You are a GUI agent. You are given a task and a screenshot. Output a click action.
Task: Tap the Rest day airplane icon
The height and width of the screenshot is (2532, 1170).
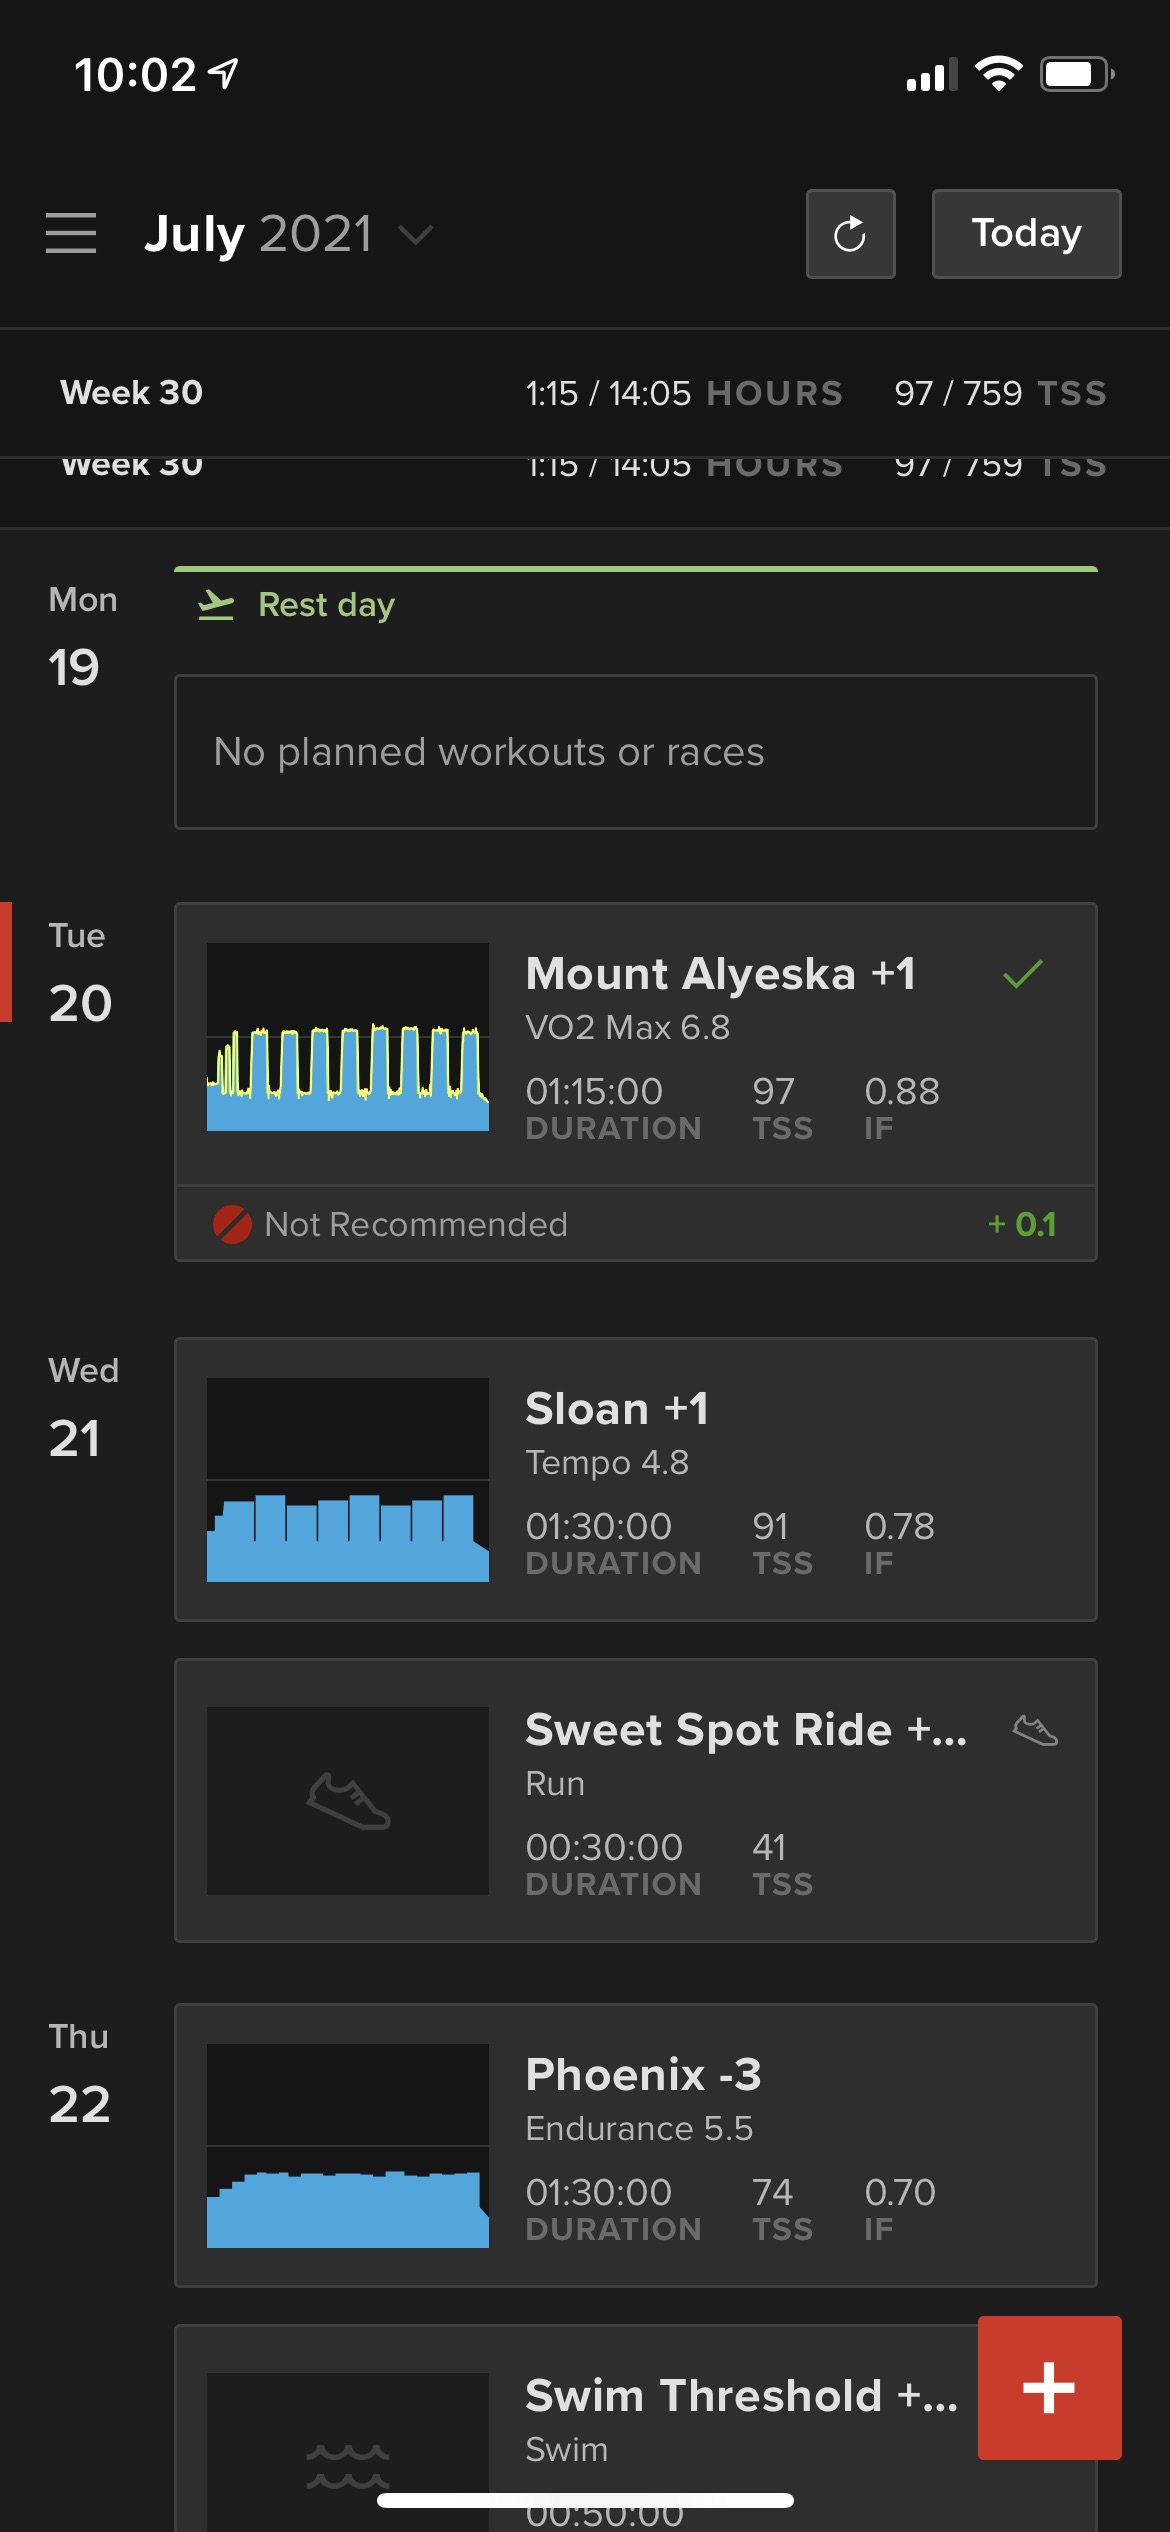pyautogui.click(x=216, y=605)
